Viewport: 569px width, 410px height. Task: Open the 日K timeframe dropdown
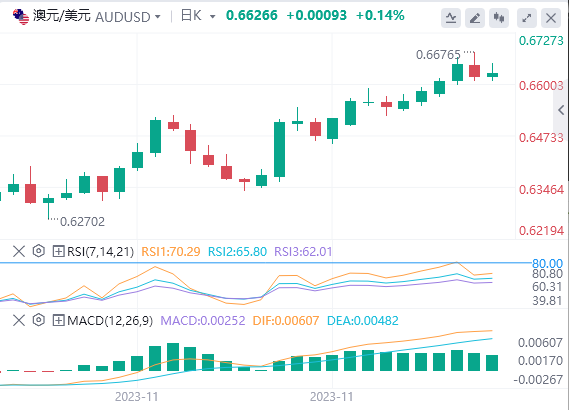click(x=213, y=17)
